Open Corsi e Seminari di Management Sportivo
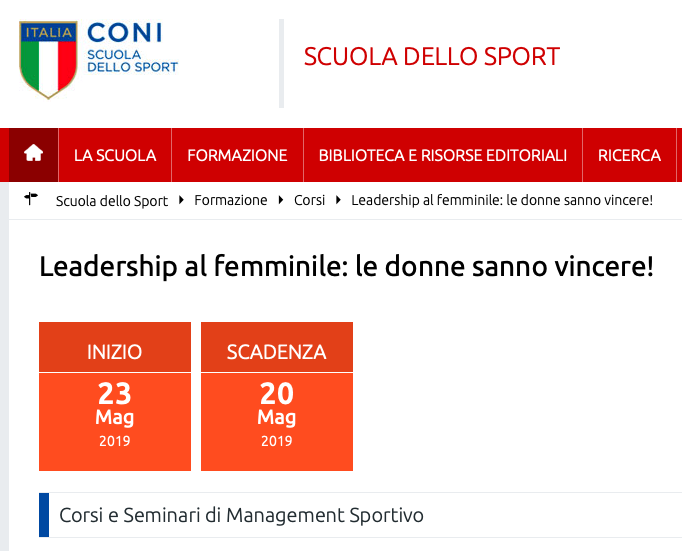Image resolution: width=682 pixels, height=551 pixels. click(241, 515)
